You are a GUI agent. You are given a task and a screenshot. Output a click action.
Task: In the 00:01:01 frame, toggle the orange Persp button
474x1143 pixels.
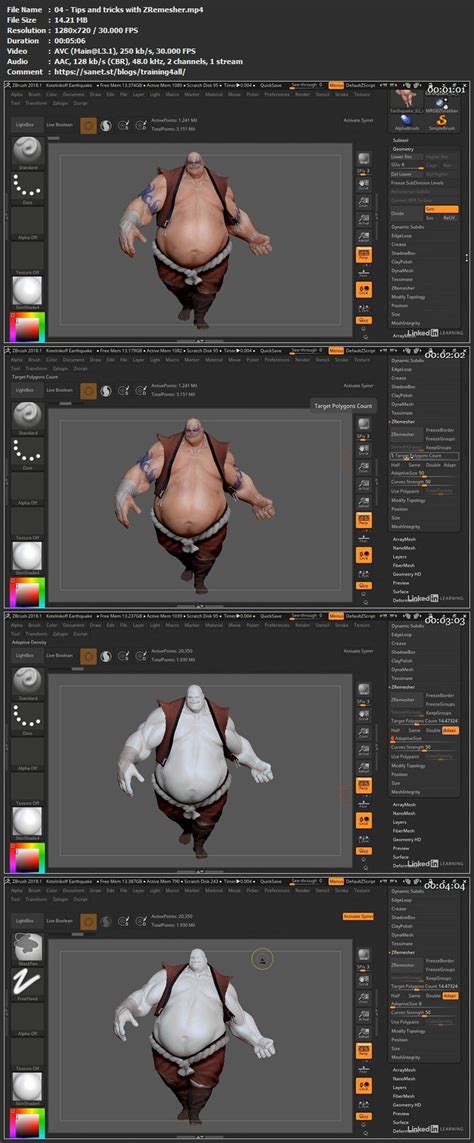click(362, 254)
